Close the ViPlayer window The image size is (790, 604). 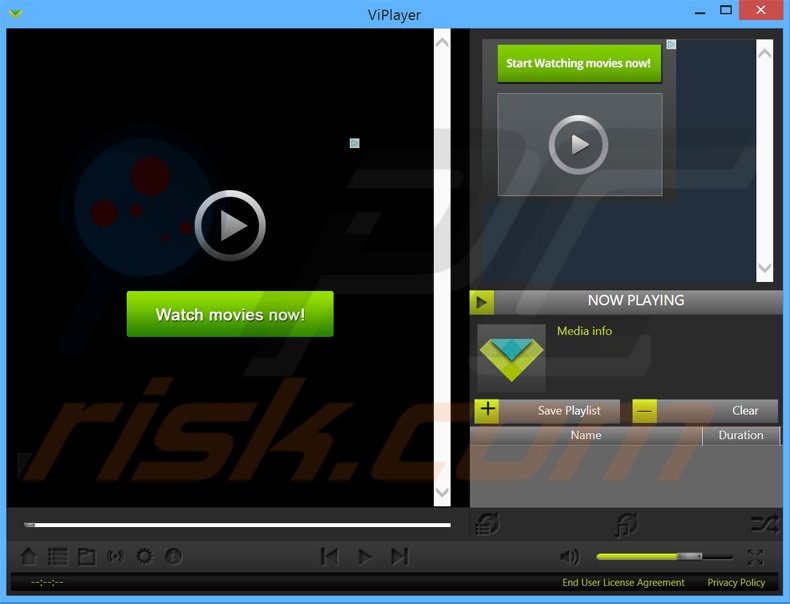click(760, 10)
